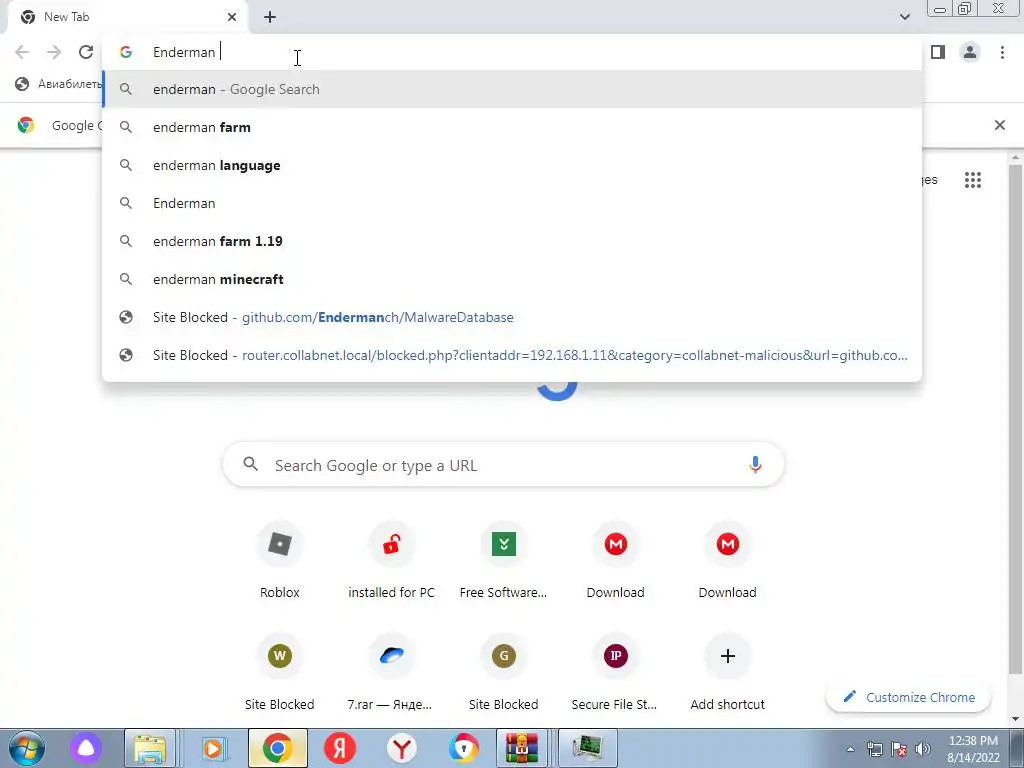The image size is (1024, 768).
Task: Open the installed for PC shortcut
Action: point(391,562)
